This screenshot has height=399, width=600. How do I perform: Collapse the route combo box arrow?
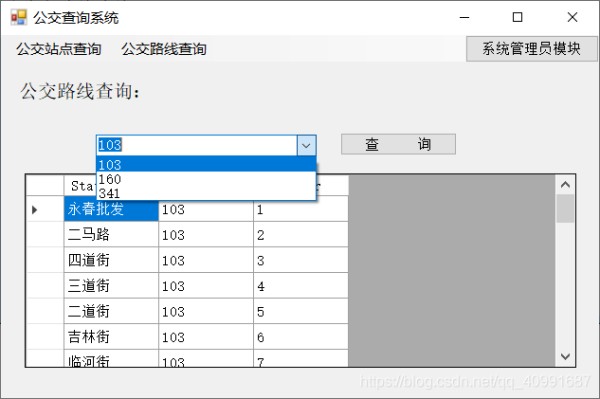click(x=306, y=145)
